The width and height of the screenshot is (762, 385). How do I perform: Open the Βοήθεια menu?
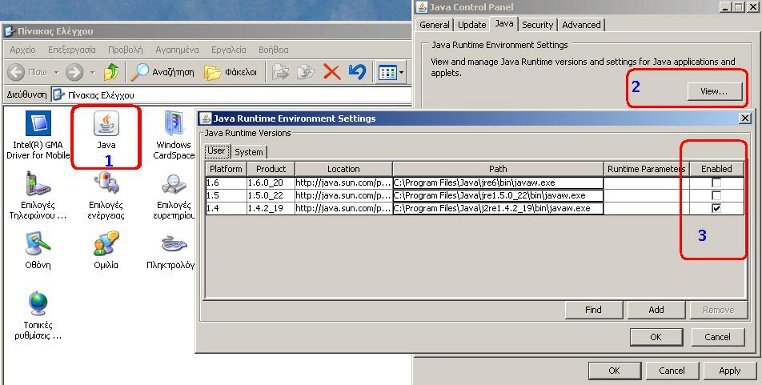tap(273, 50)
